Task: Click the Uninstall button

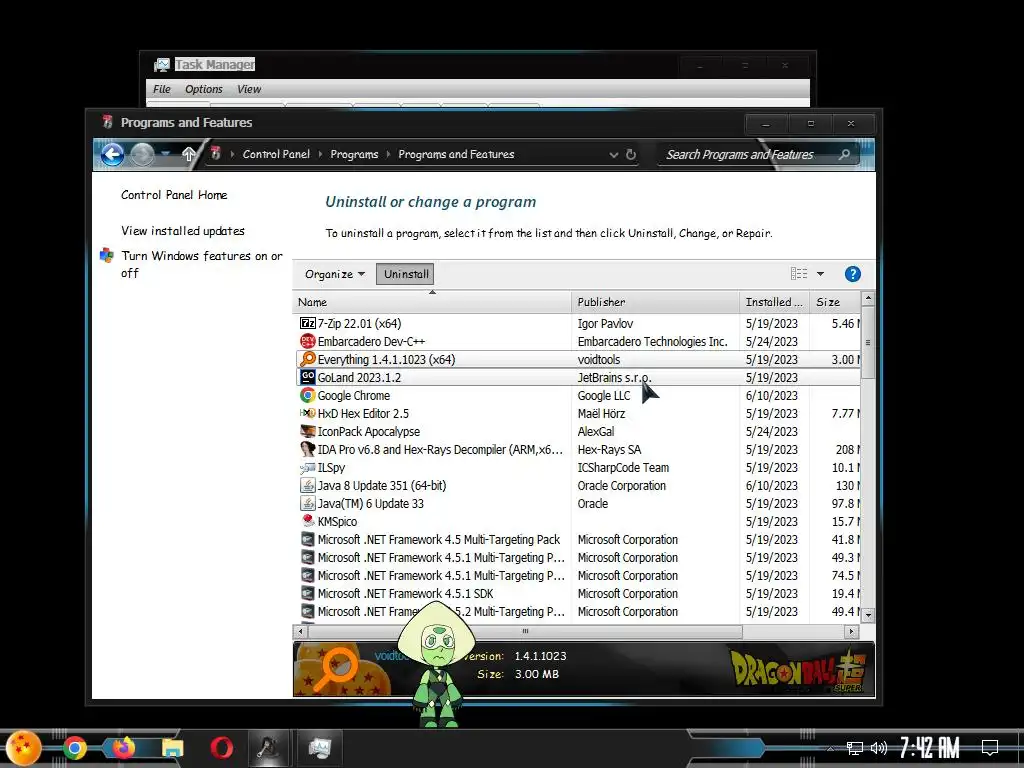Action: 406,274
